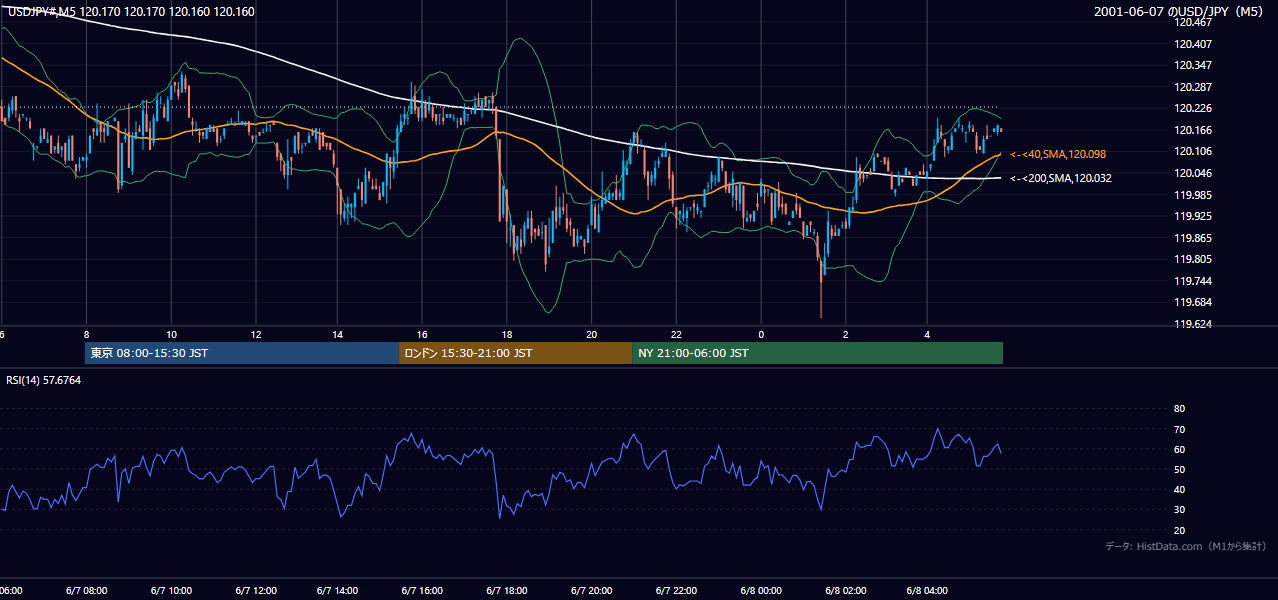Click the 120.046 price axis label
This screenshot has height=600, width=1278.
(1193, 173)
